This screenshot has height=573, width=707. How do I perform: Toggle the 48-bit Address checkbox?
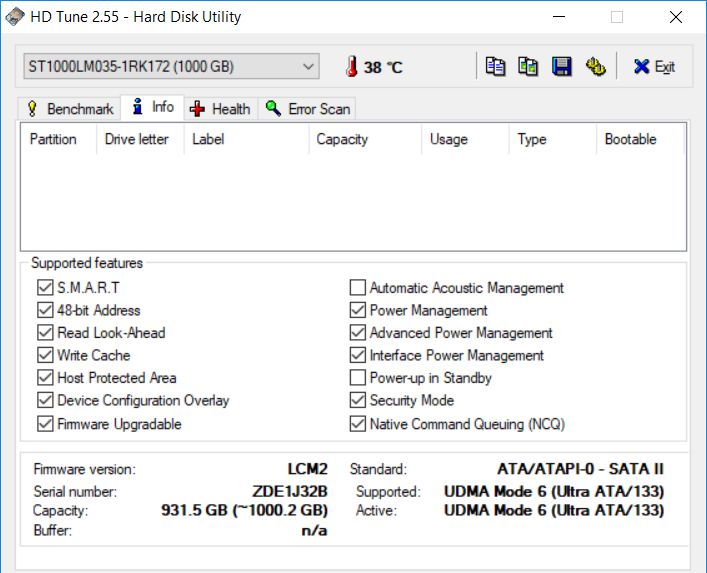pyautogui.click(x=45, y=310)
